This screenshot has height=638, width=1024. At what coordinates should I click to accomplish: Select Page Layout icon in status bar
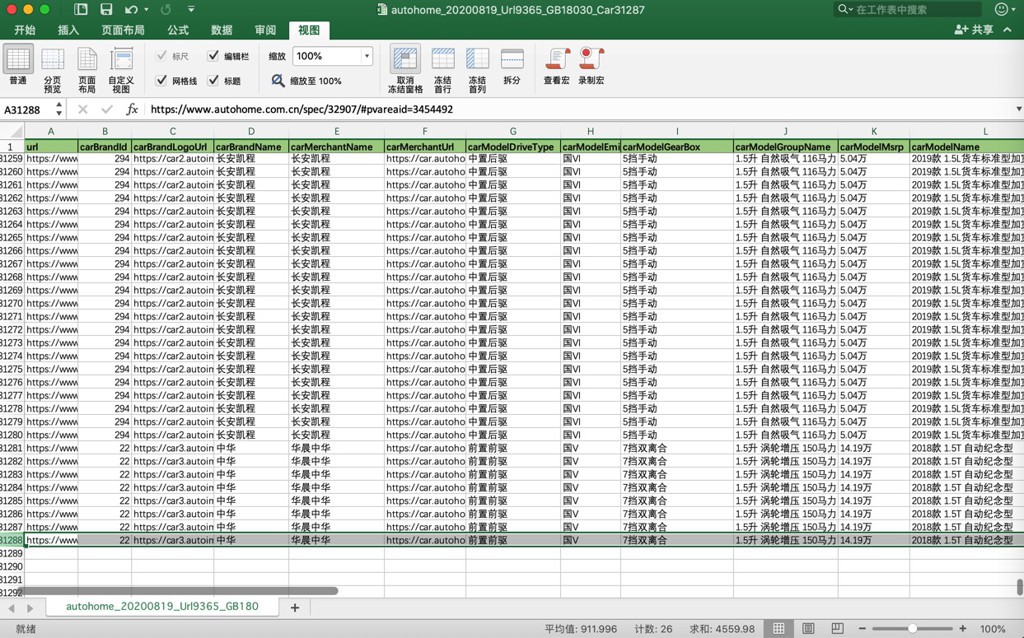coord(808,628)
